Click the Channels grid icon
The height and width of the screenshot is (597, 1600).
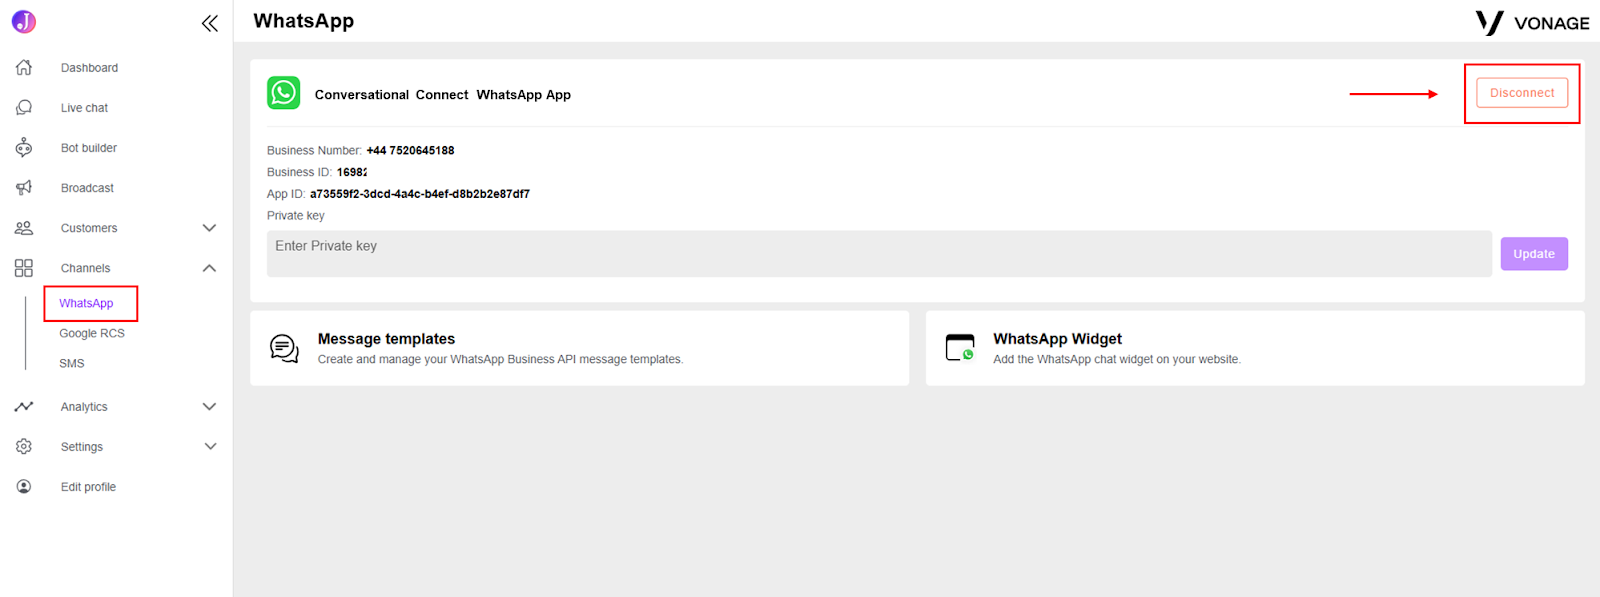[24, 268]
